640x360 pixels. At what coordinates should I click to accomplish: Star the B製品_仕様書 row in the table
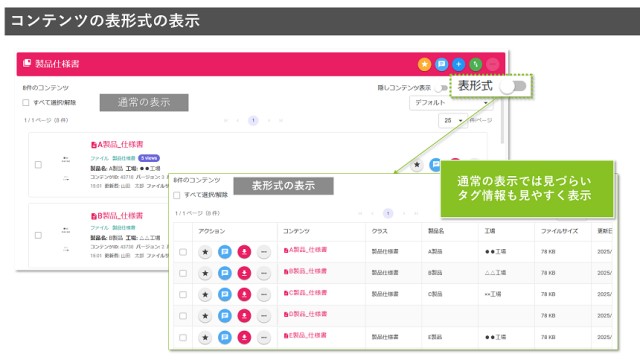(x=205, y=273)
